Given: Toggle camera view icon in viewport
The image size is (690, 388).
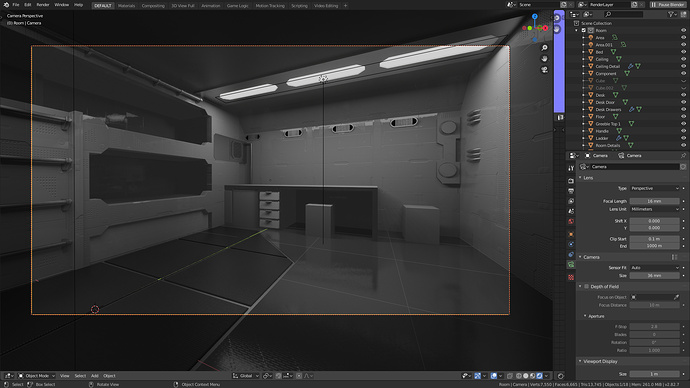Looking at the screenshot, I should pyautogui.click(x=544, y=70).
